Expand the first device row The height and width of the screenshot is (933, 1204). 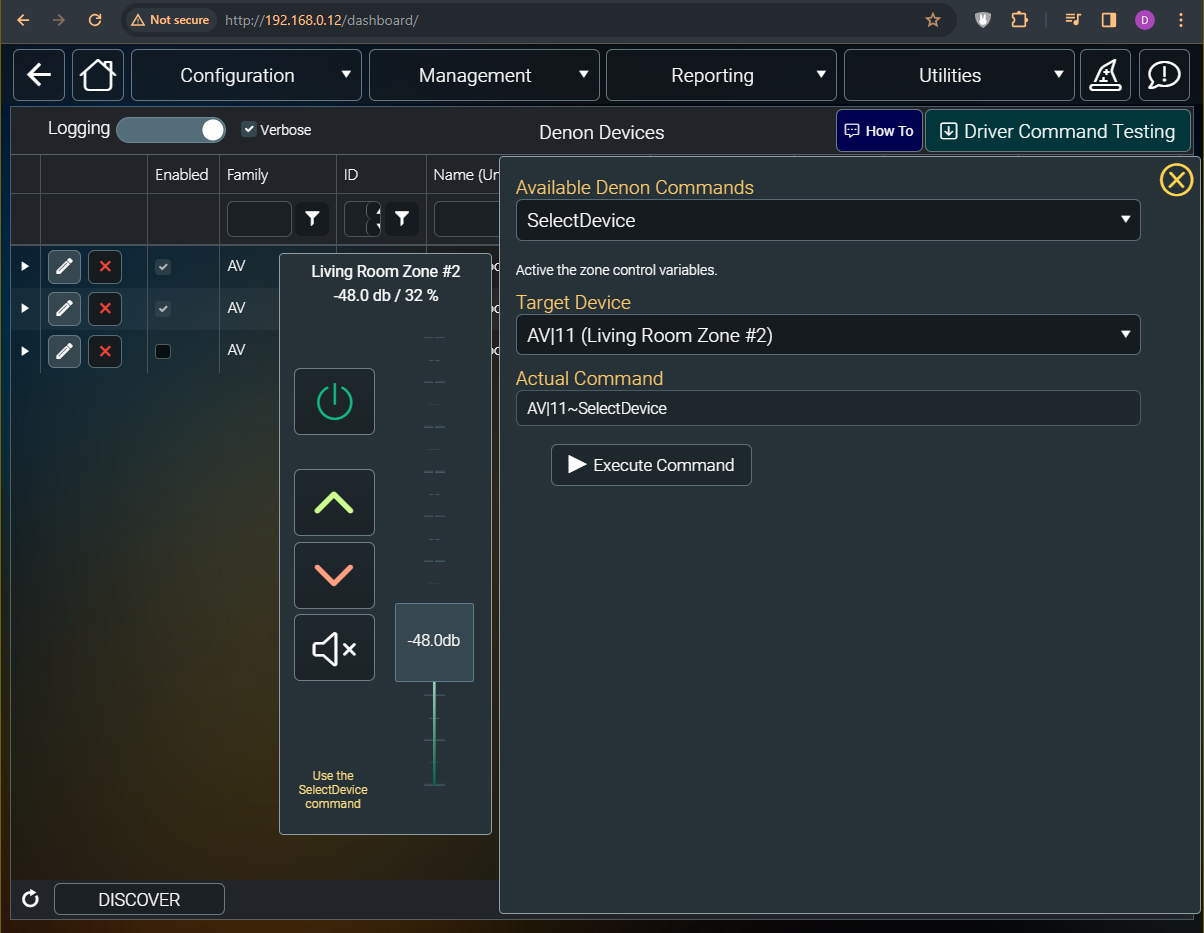[x=25, y=267]
